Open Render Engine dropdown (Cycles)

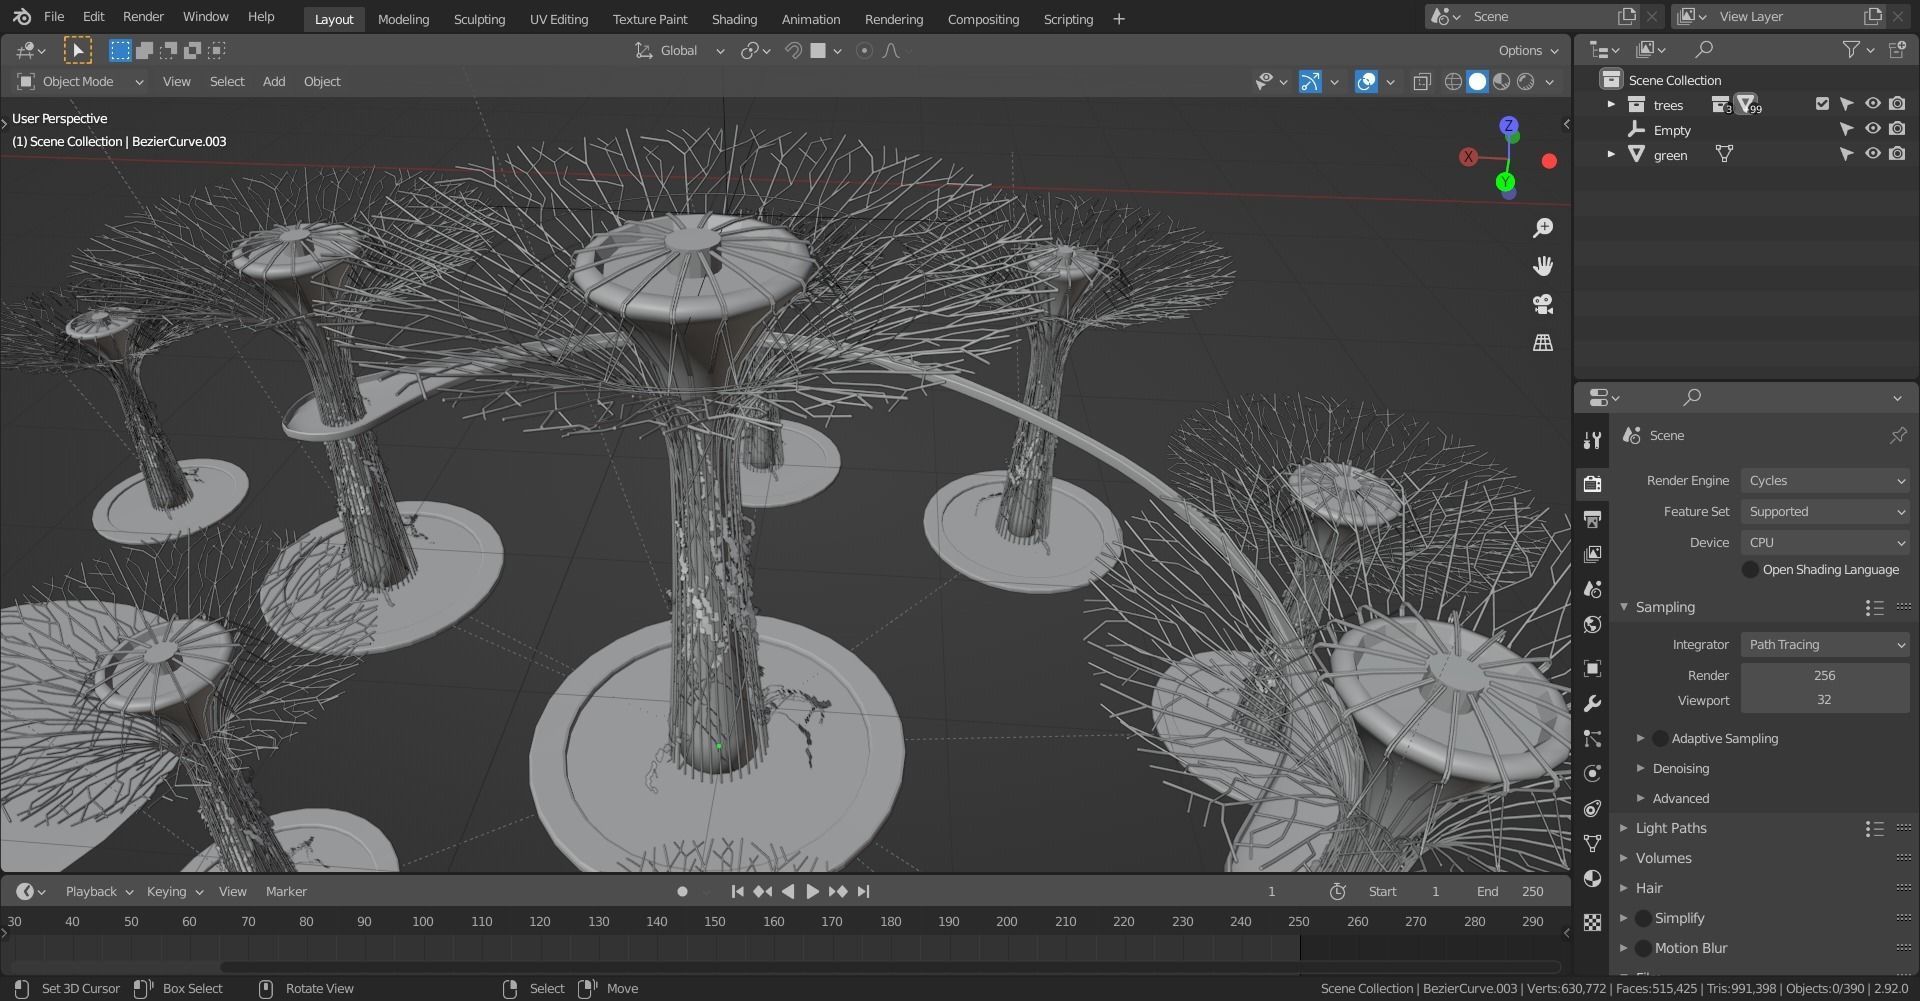click(x=1825, y=481)
